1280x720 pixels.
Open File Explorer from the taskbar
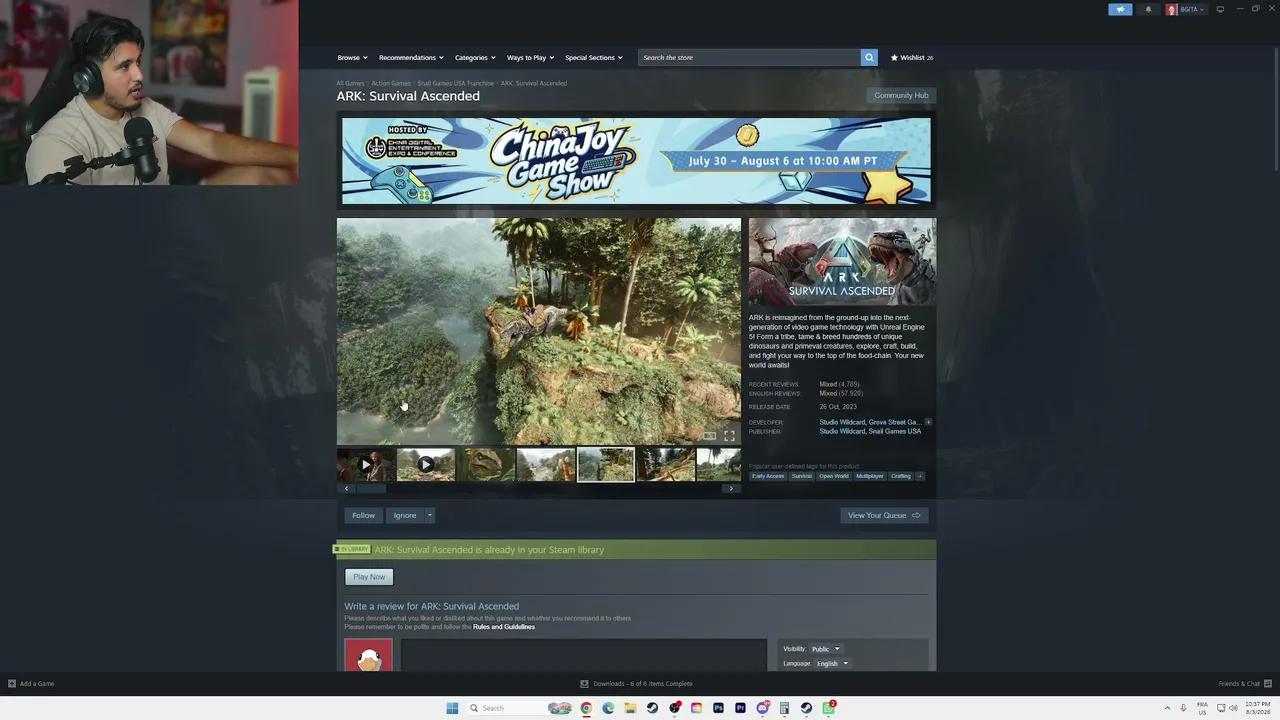coord(630,708)
